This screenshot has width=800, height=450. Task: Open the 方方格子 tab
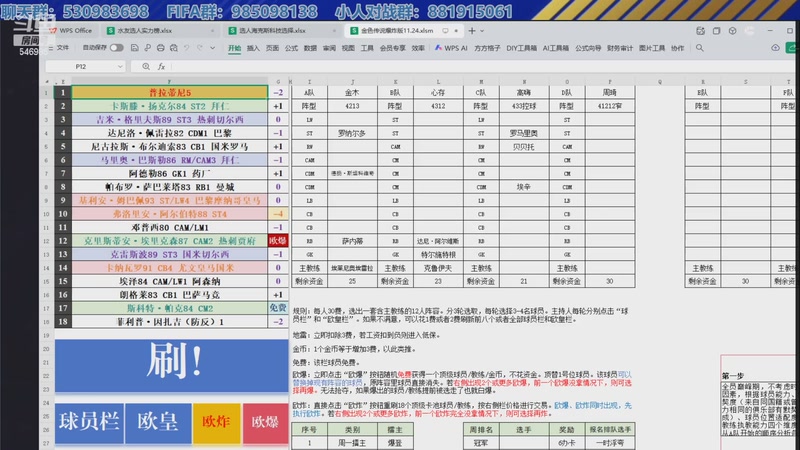point(487,48)
